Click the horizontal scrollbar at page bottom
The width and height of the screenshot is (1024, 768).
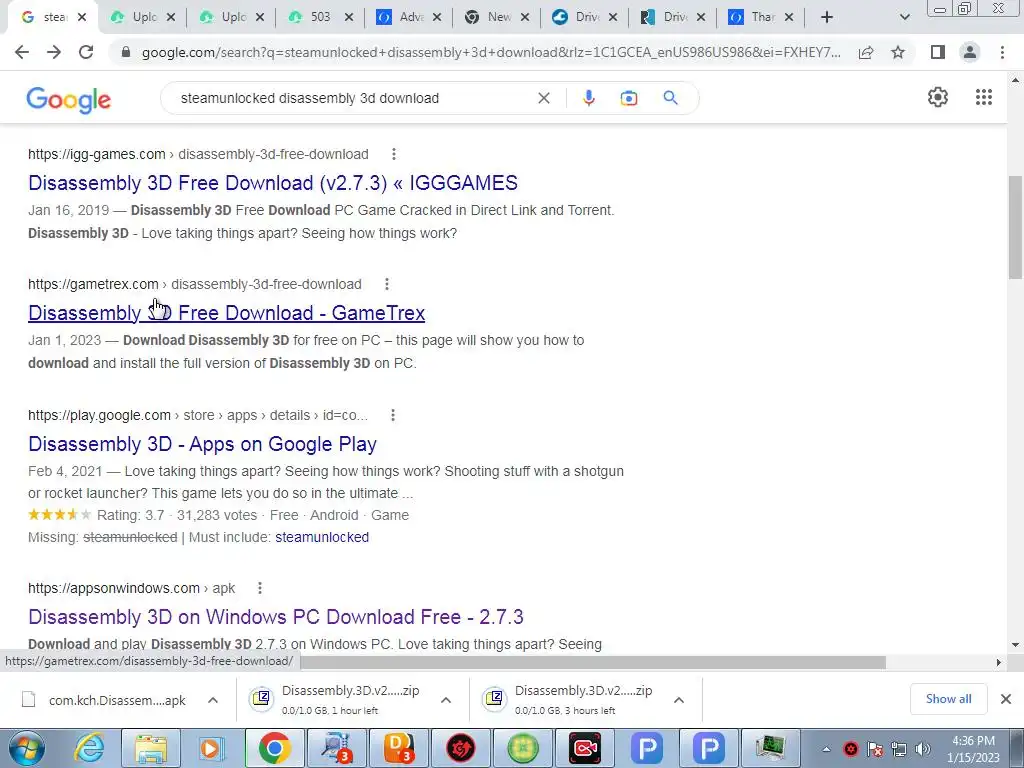coord(593,662)
